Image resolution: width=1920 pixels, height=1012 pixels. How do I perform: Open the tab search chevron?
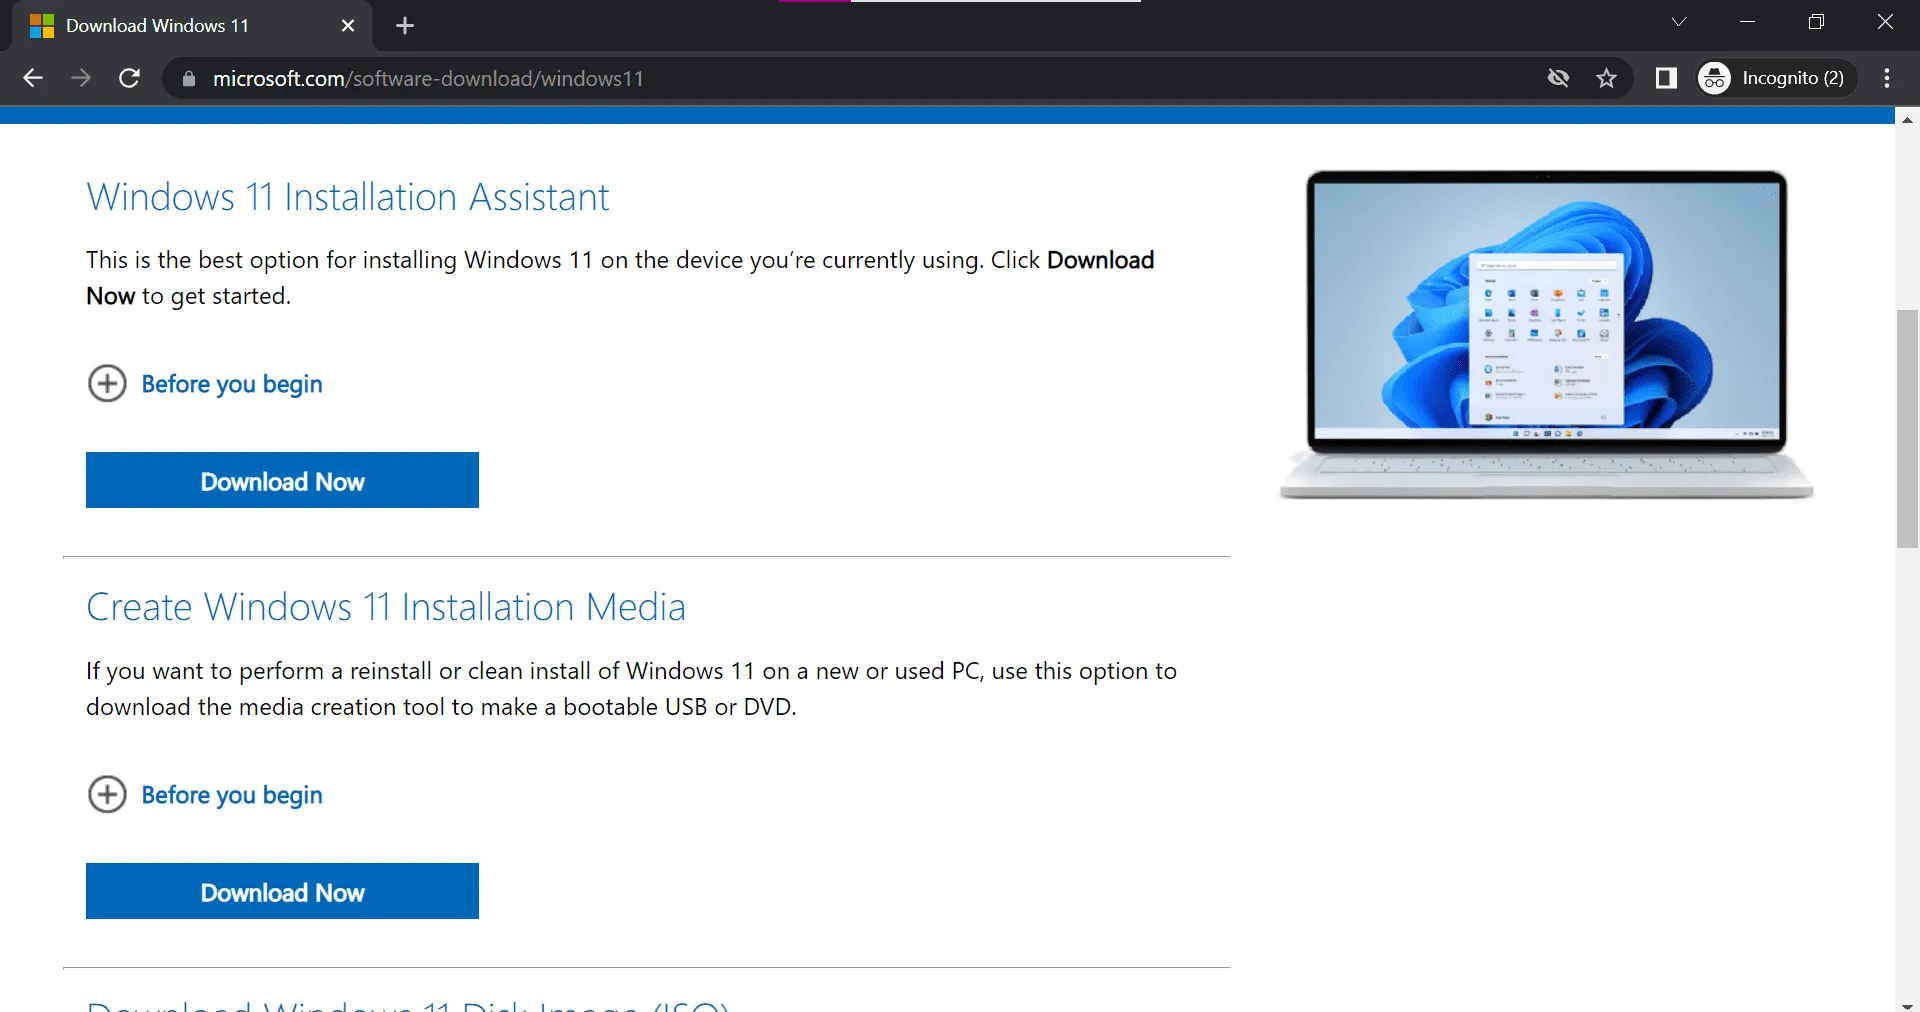coord(1679,22)
